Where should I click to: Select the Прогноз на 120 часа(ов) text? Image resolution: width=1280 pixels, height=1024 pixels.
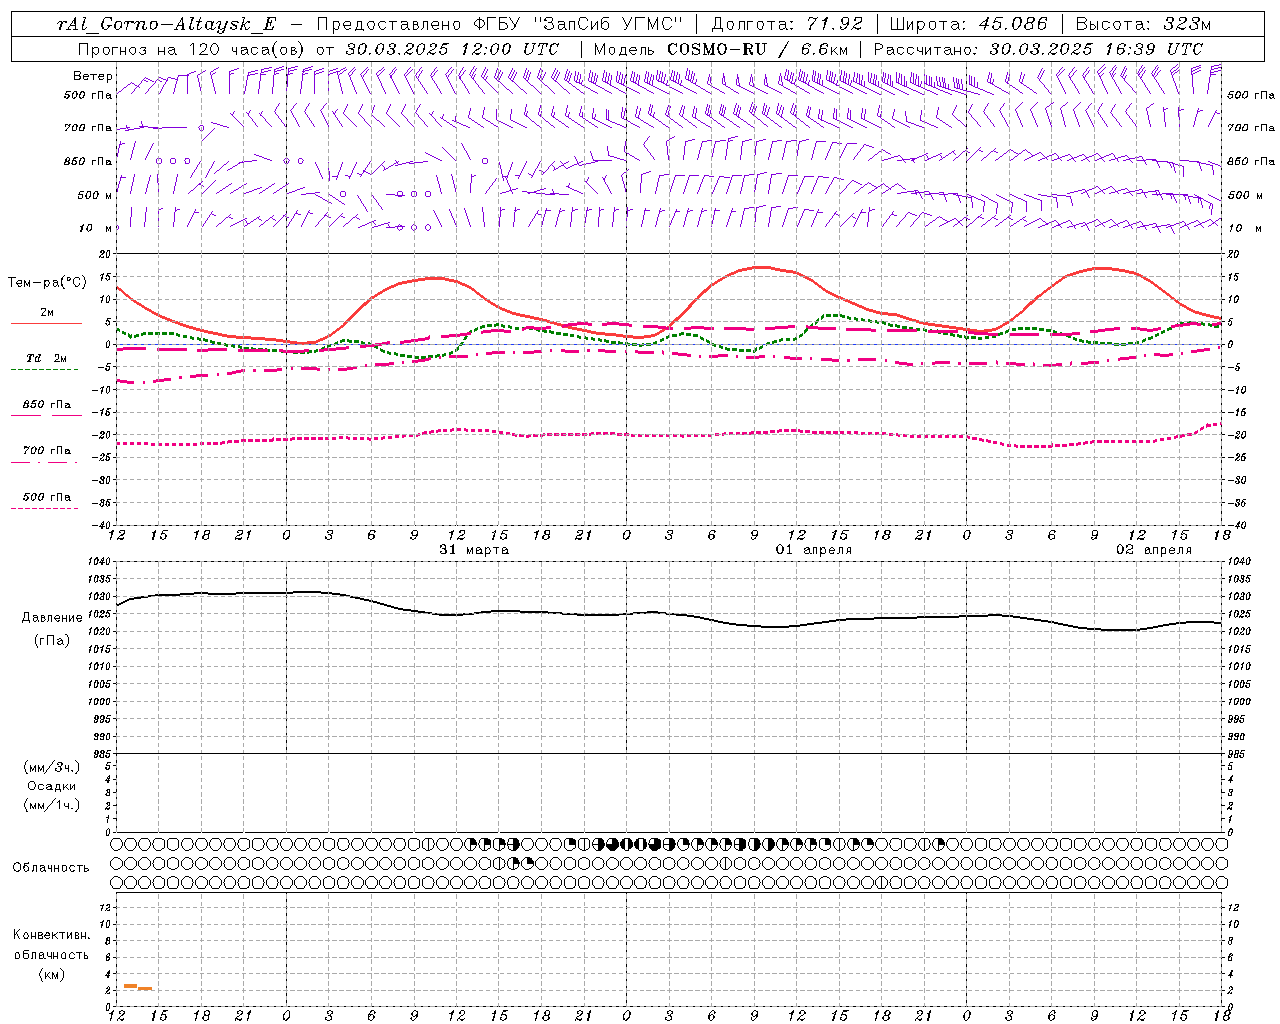pos(192,49)
